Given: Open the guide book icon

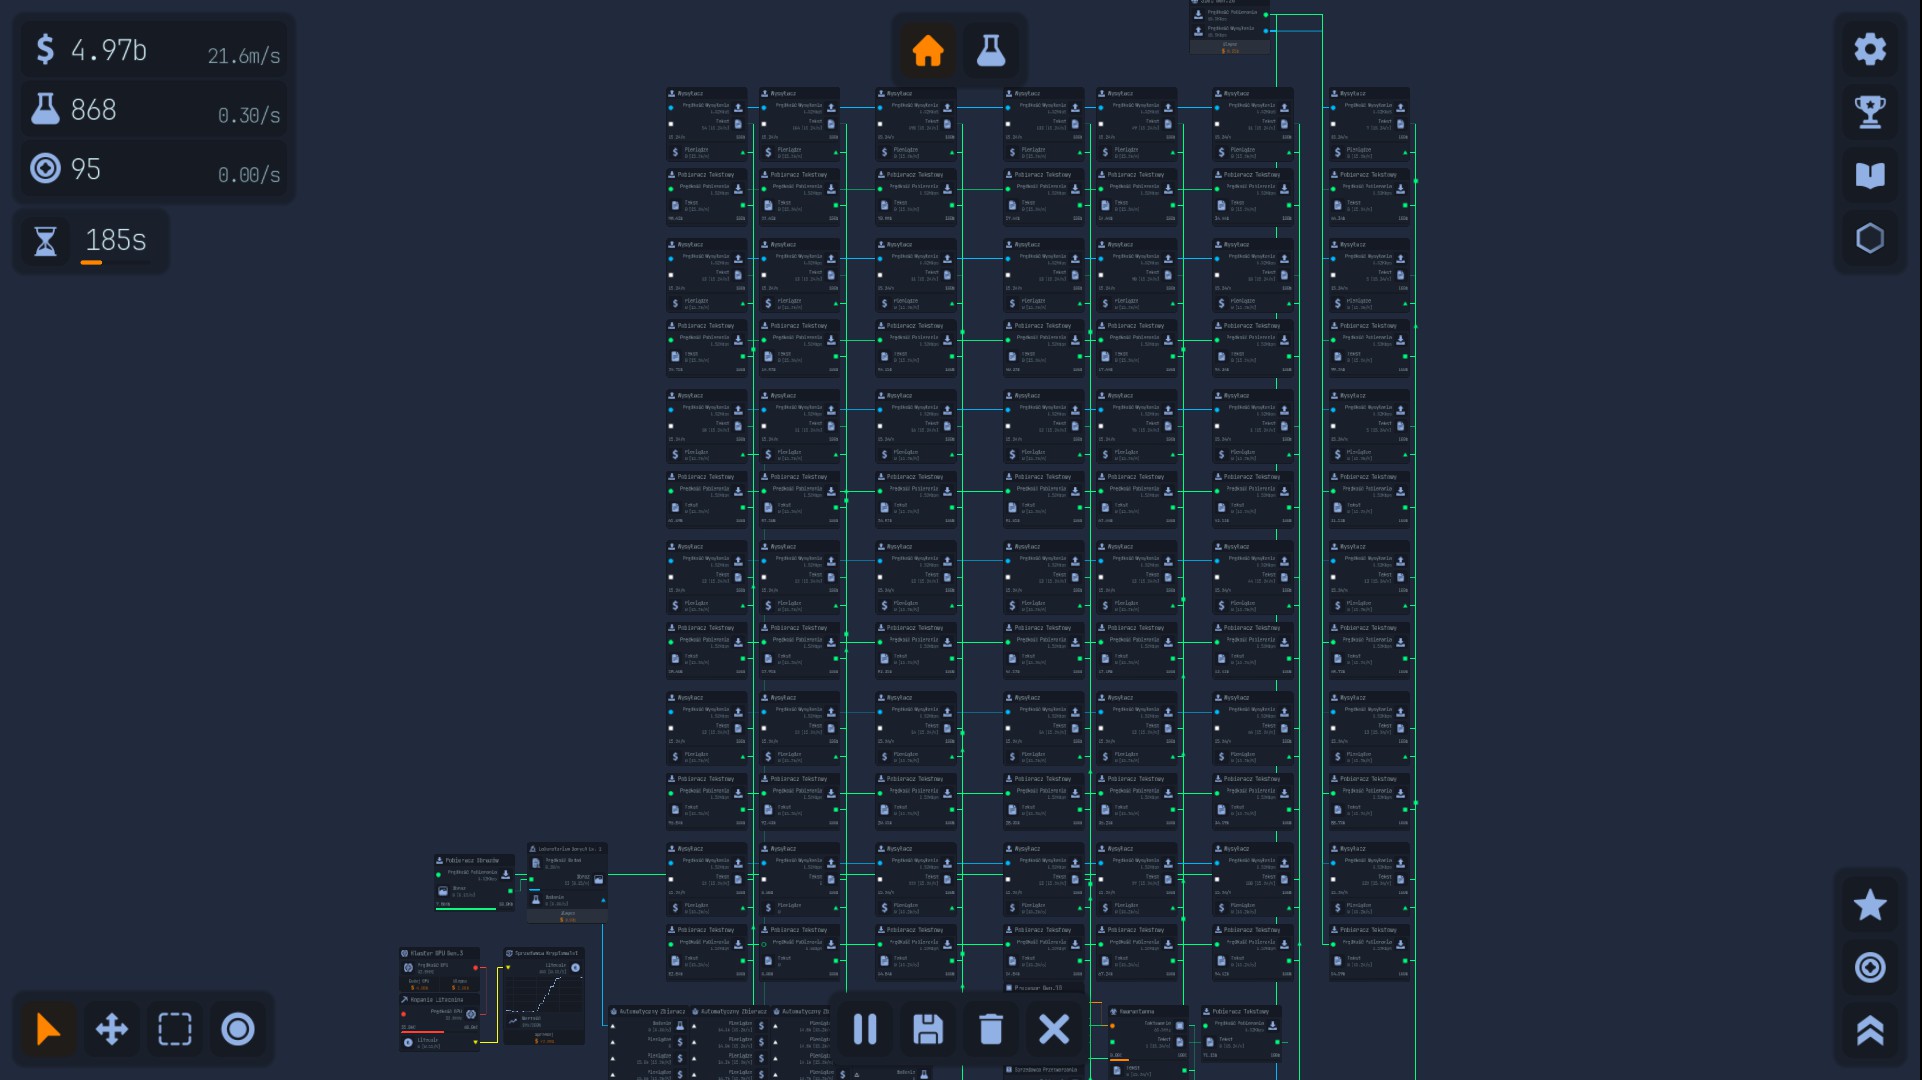Looking at the screenshot, I should (x=1869, y=175).
